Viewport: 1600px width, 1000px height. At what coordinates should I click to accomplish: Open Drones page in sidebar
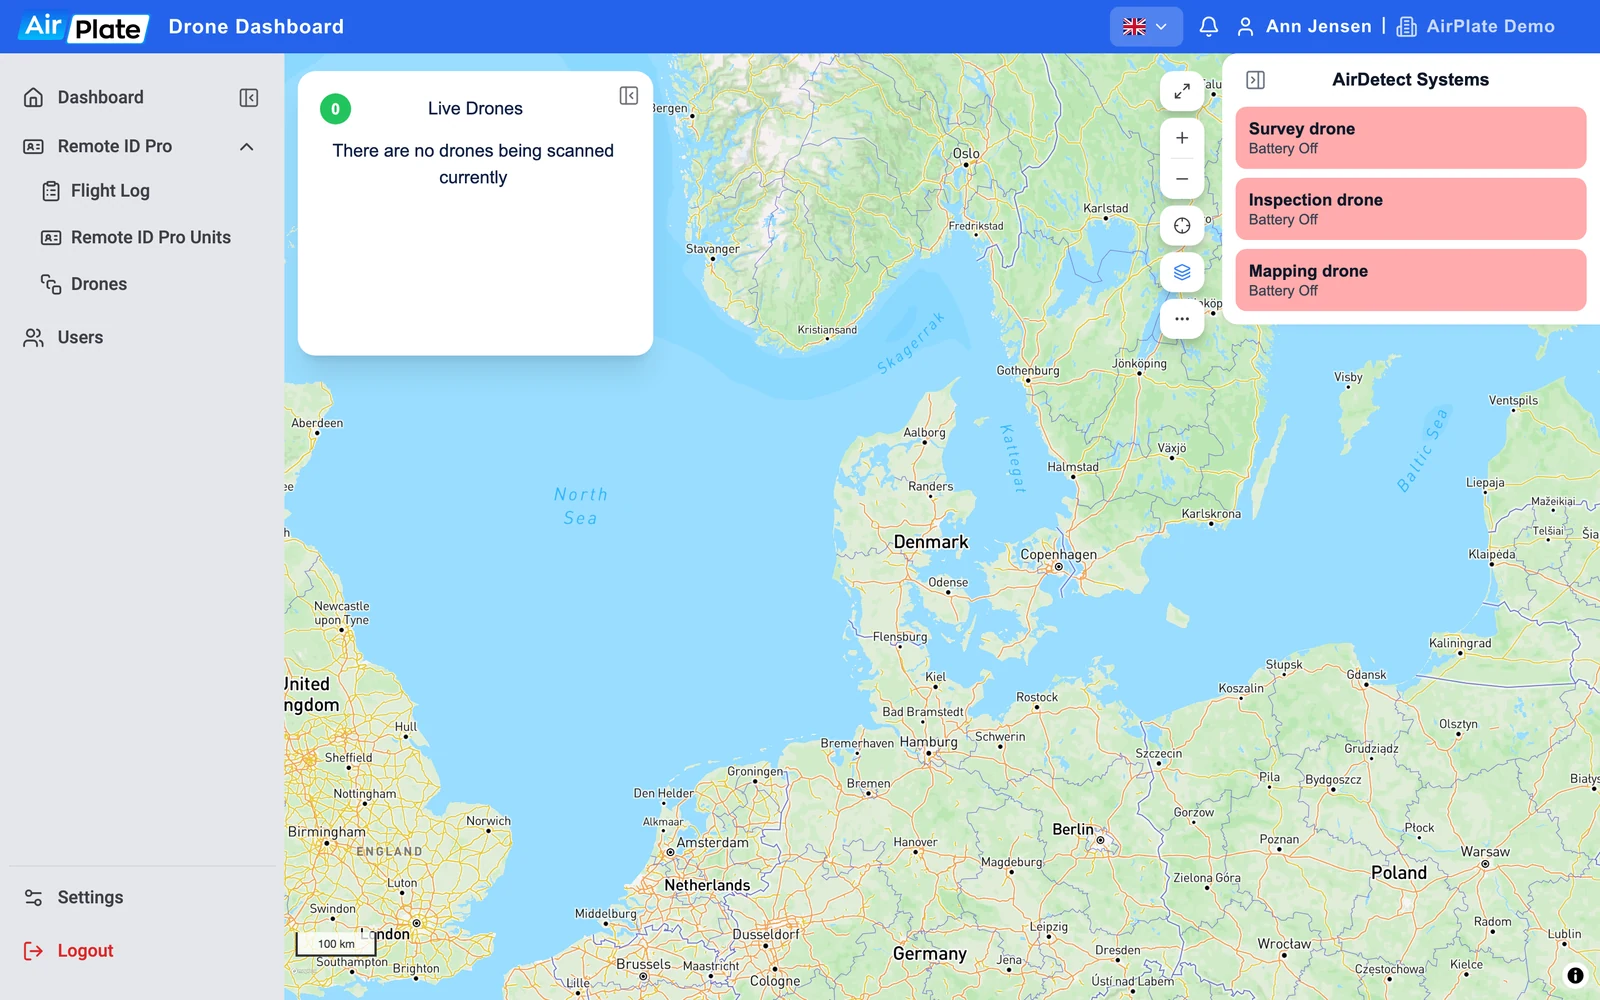coord(85,284)
